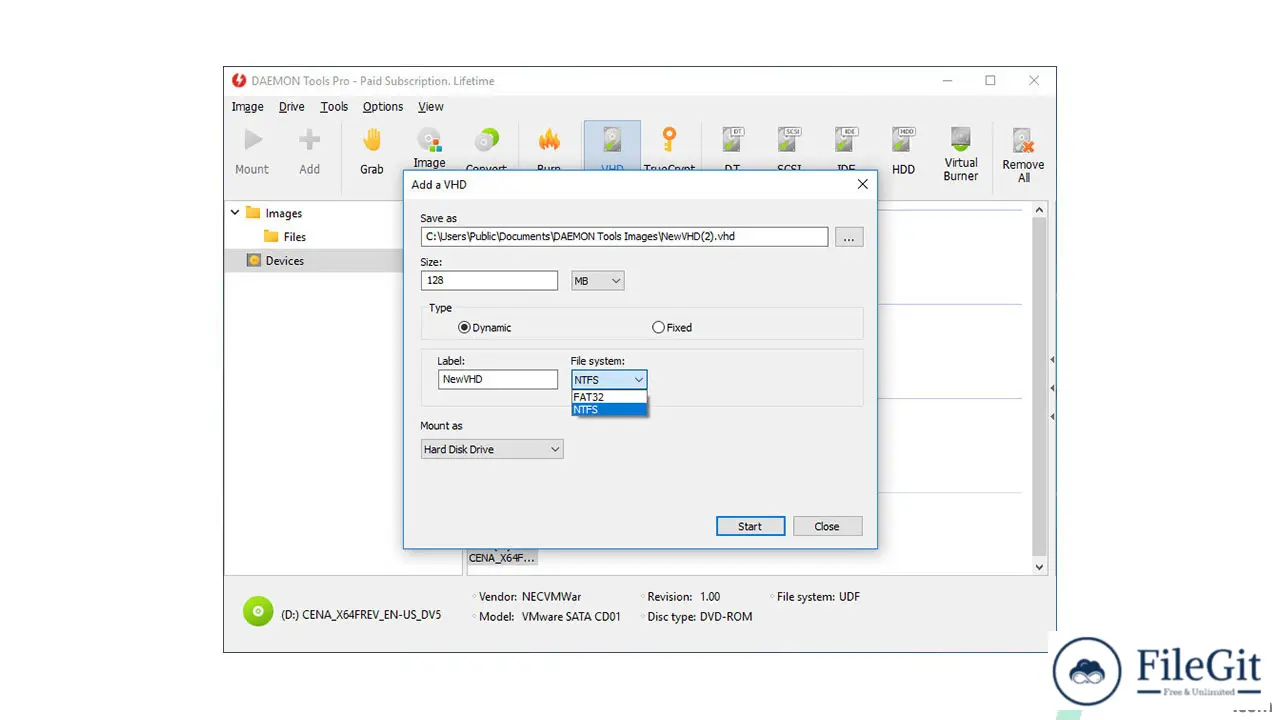
Task: Click the Remove All icon
Action: coord(1023,141)
